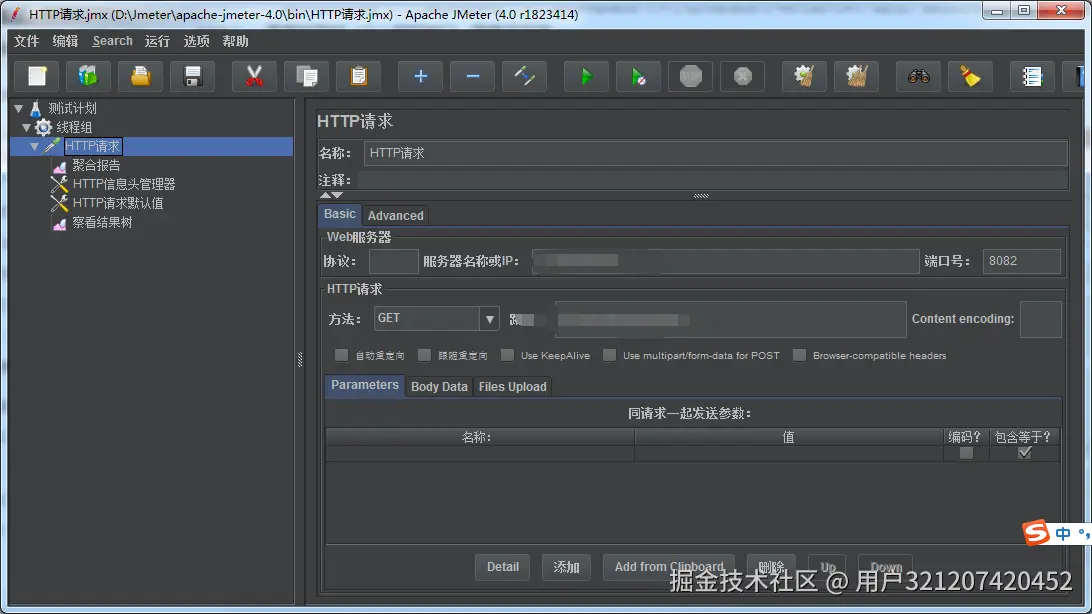
Task: Select HTTP请求默认值 in tree
Action: tap(118, 203)
